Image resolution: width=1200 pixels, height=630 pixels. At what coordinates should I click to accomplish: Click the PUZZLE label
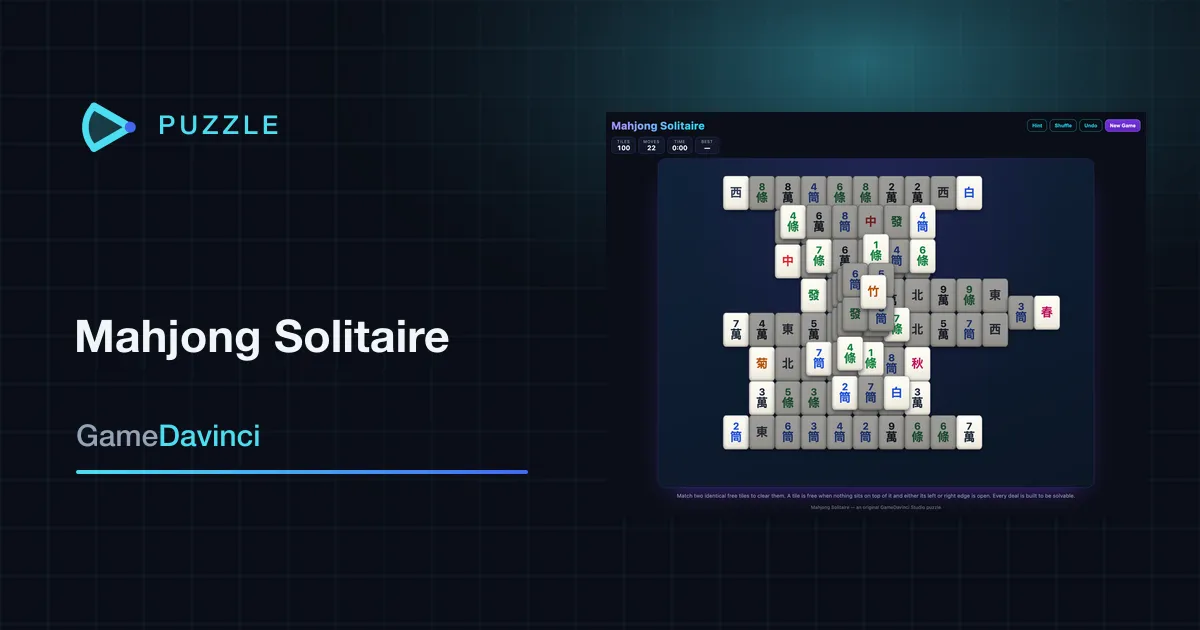[219, 126]
